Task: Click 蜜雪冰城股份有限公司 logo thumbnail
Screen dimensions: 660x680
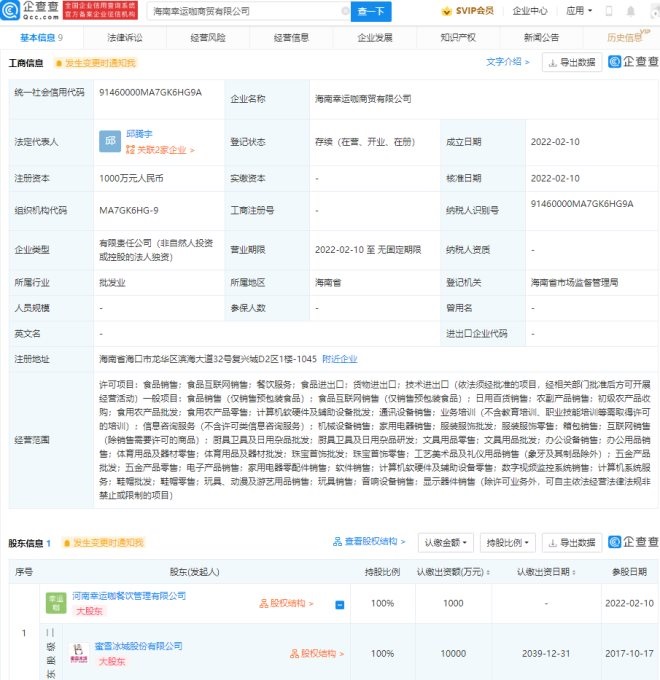Action: [81, 654]
